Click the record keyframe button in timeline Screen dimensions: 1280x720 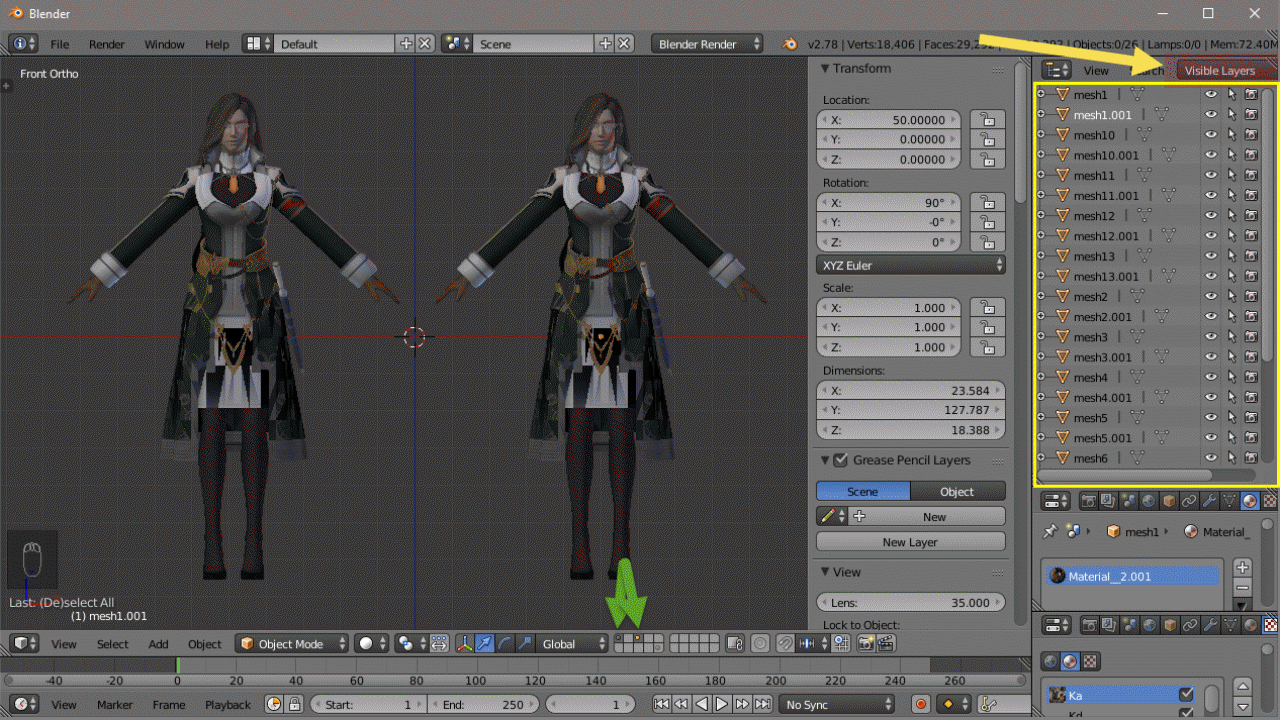coord(921,705)
